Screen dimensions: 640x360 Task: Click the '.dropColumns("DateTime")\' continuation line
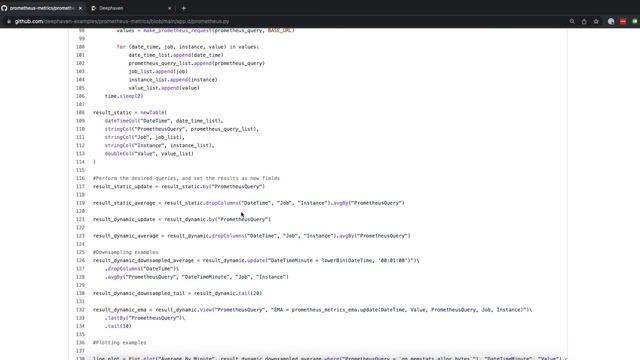coord(142,269)
